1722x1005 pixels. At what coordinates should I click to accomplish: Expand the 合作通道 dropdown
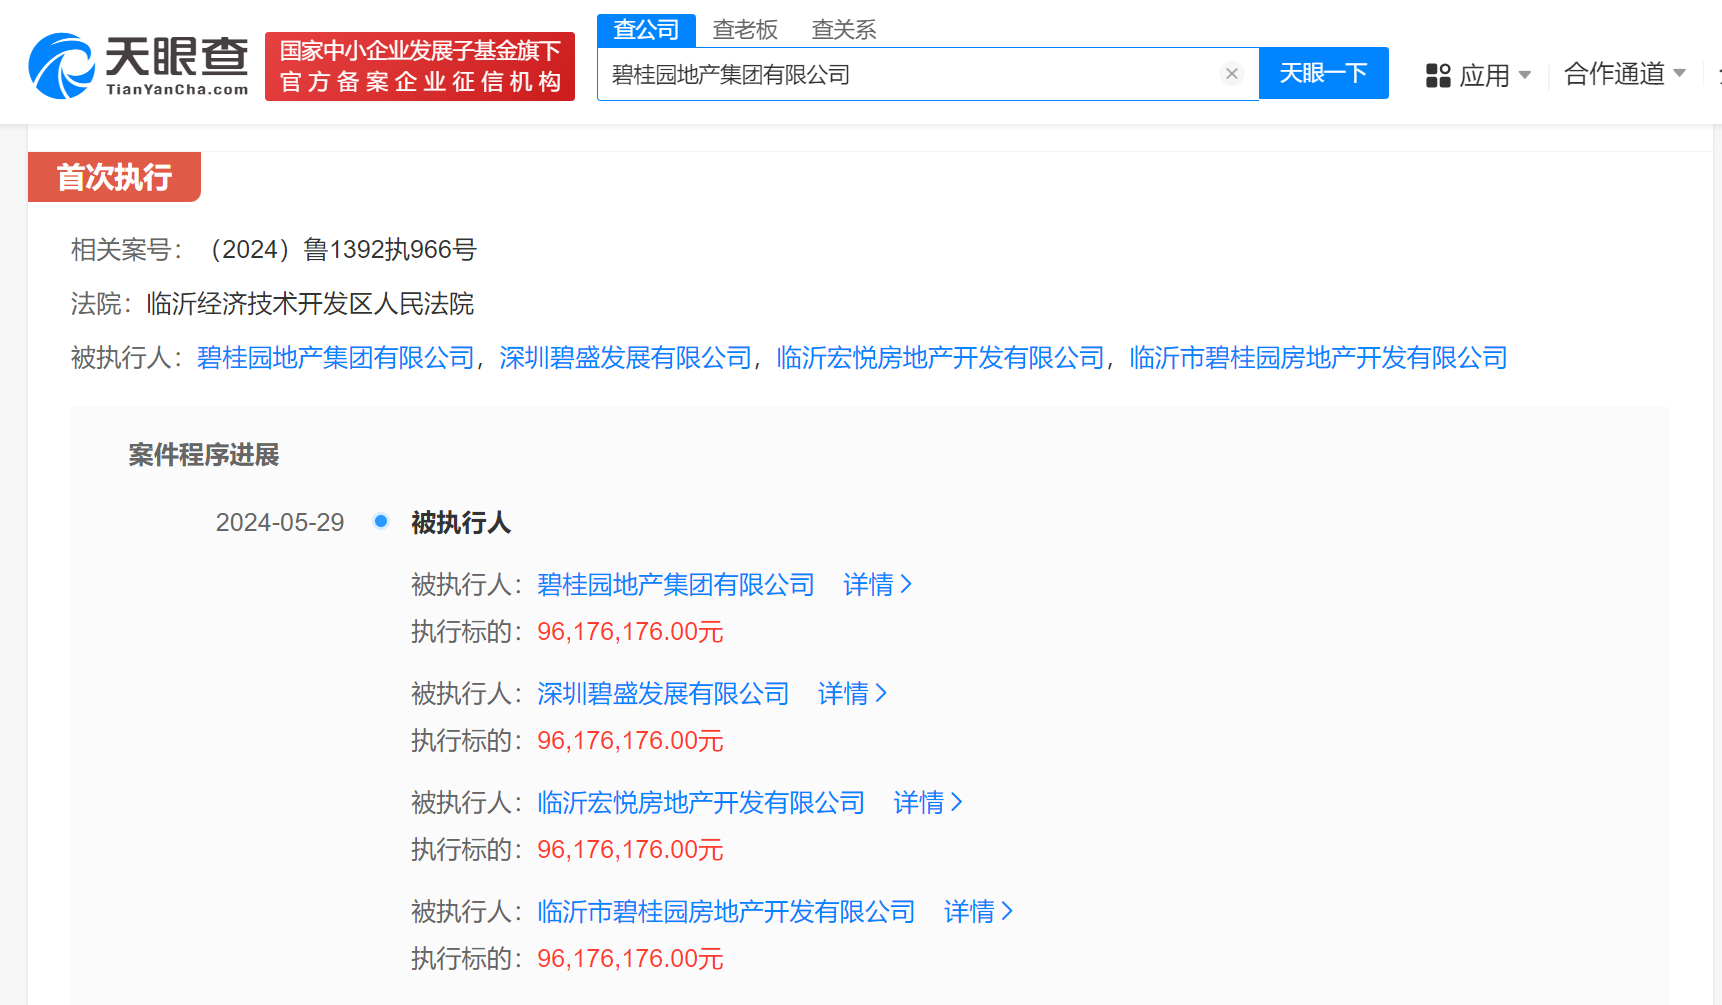pos(1625,74)
